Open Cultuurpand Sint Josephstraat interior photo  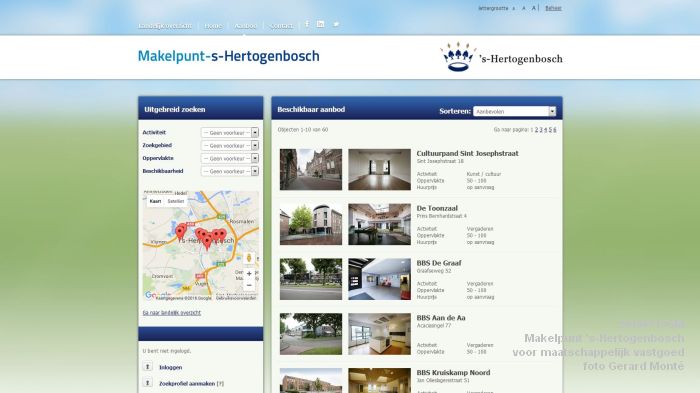tap(379, 170)
